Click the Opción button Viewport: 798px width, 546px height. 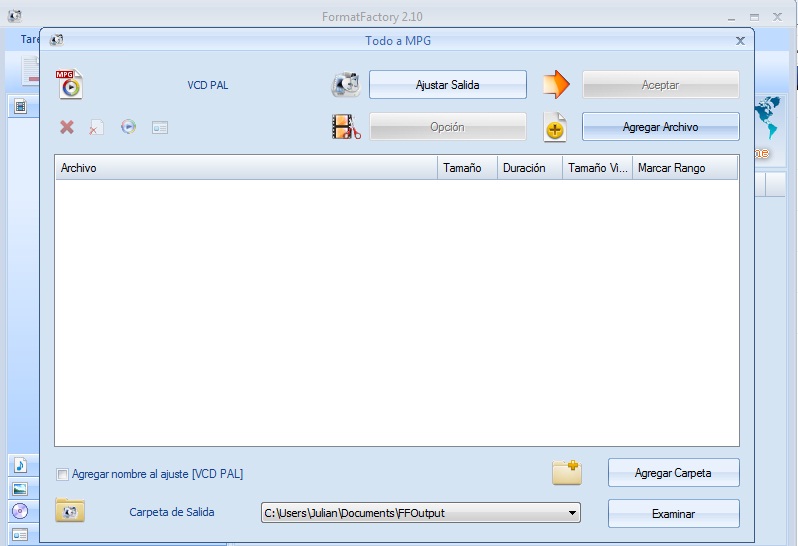tap(448, 127)
